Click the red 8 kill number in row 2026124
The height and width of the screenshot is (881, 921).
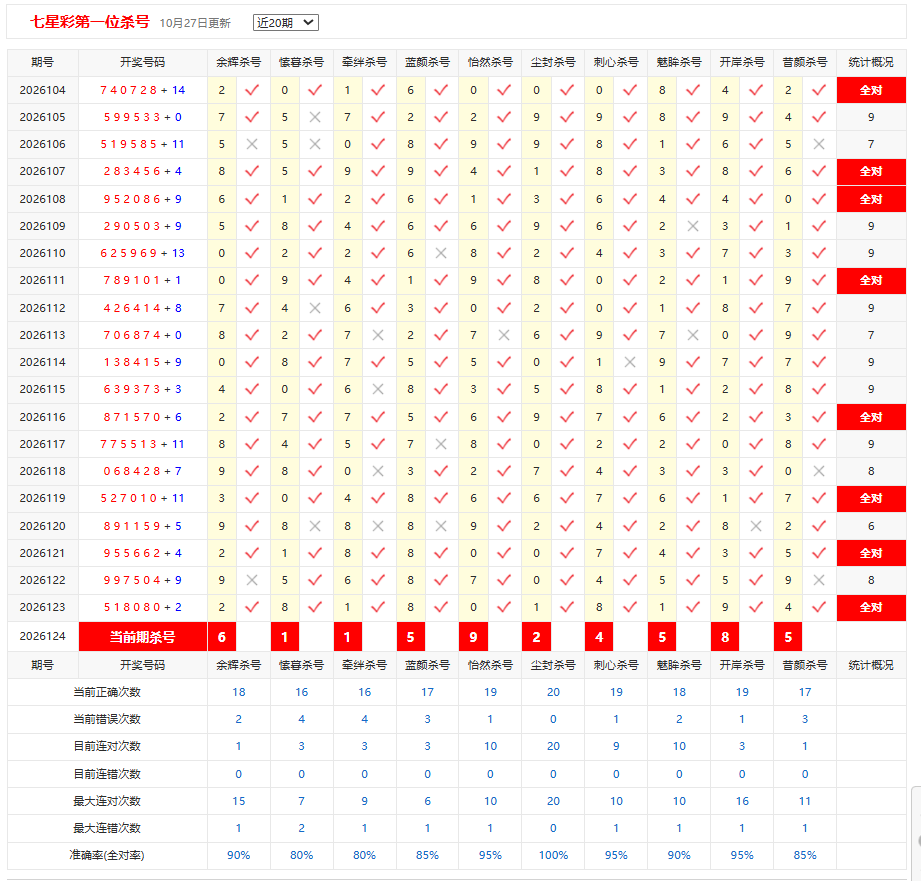point(725,637)
